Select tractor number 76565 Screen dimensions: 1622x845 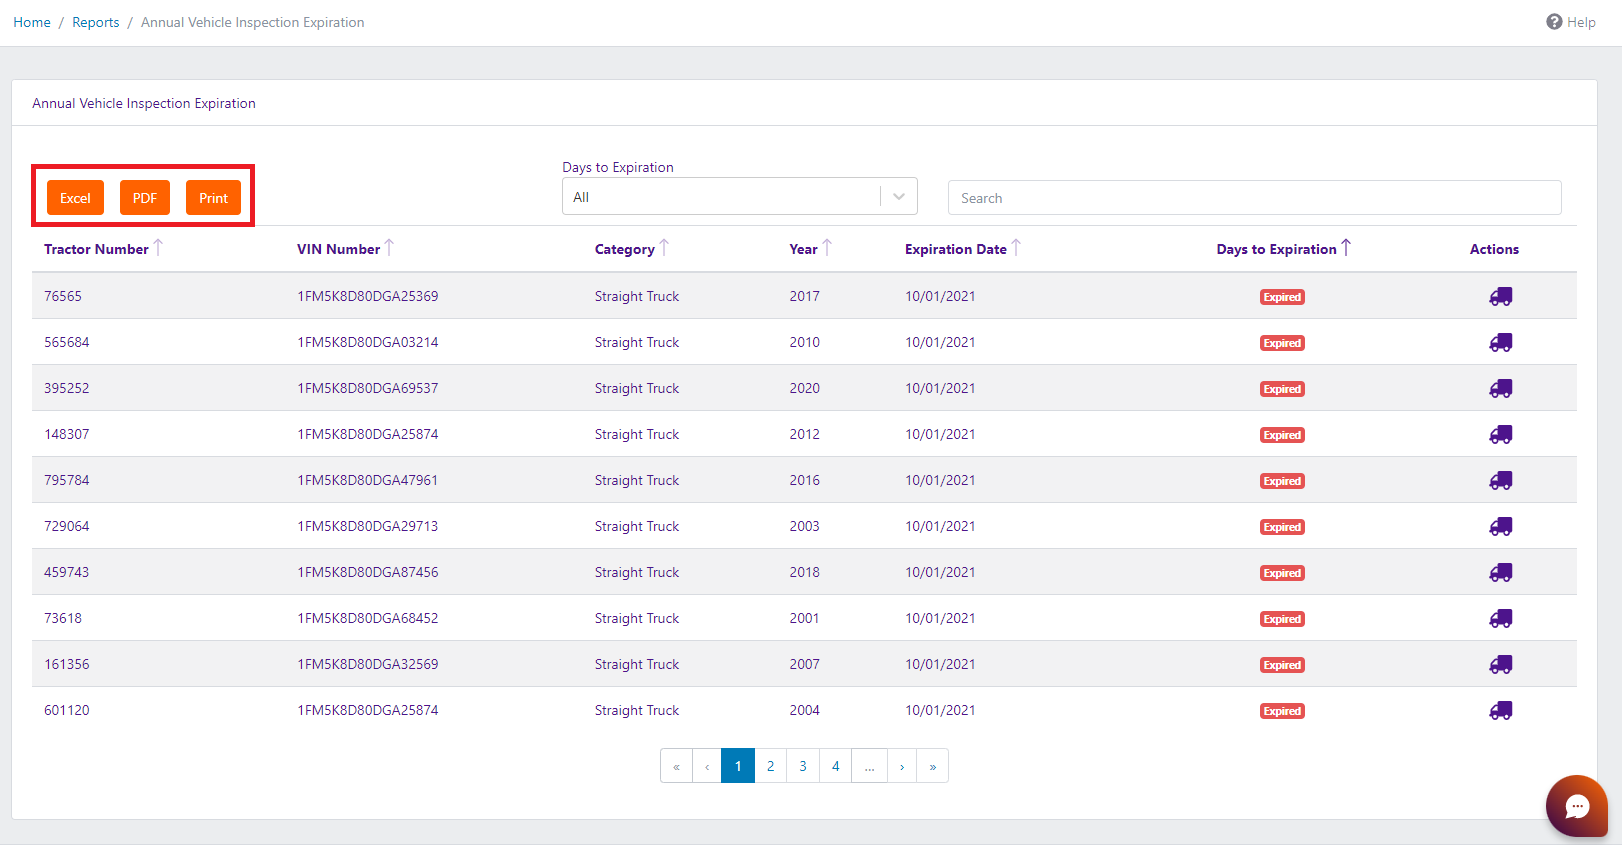click(x=63, y=296)
